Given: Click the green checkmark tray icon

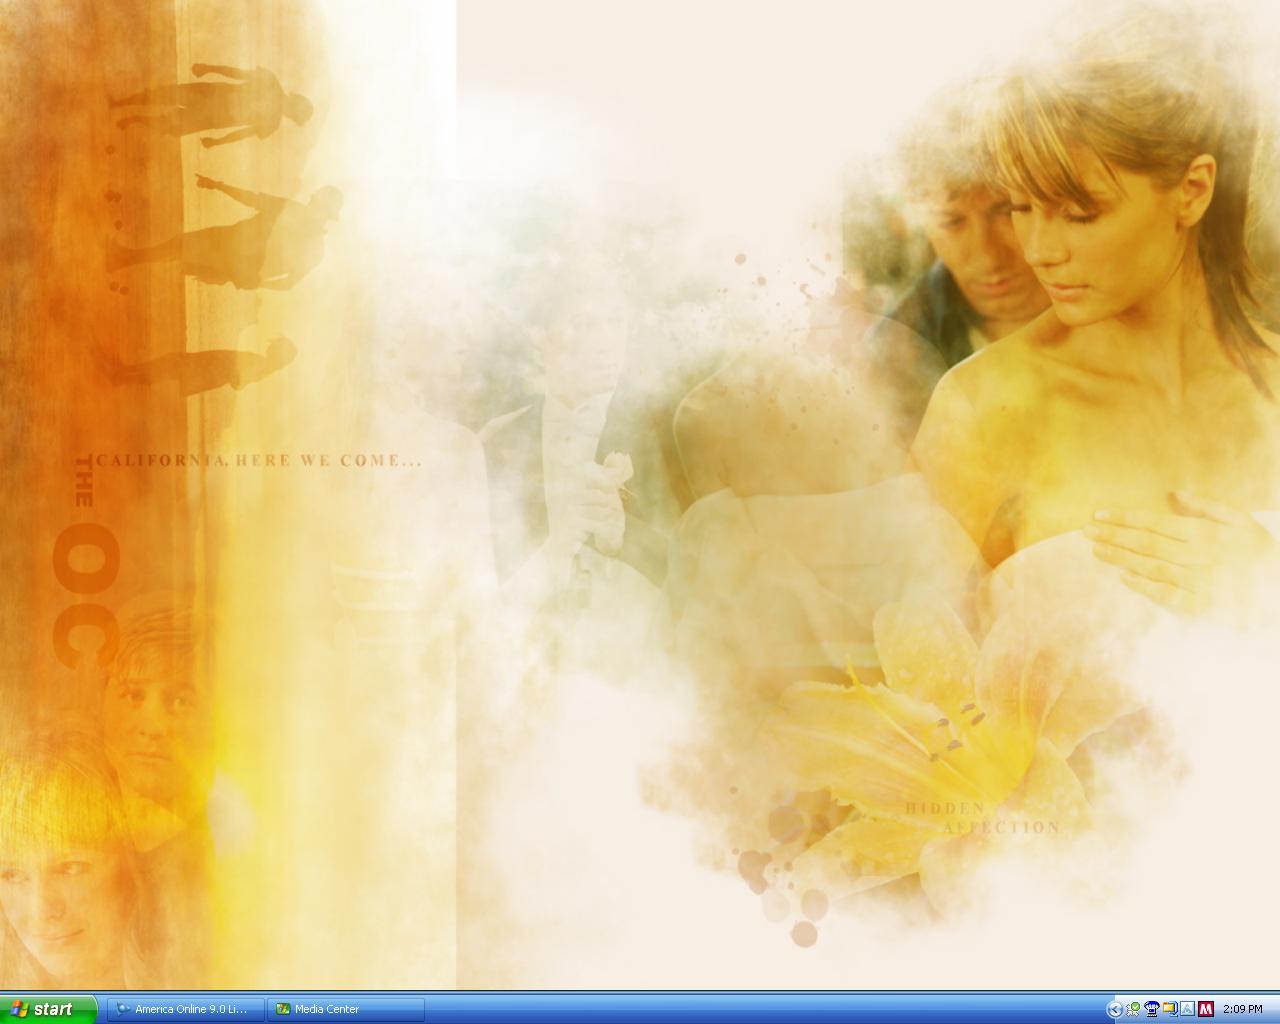Looking at the screenshot, I should click(1134, 1009).
